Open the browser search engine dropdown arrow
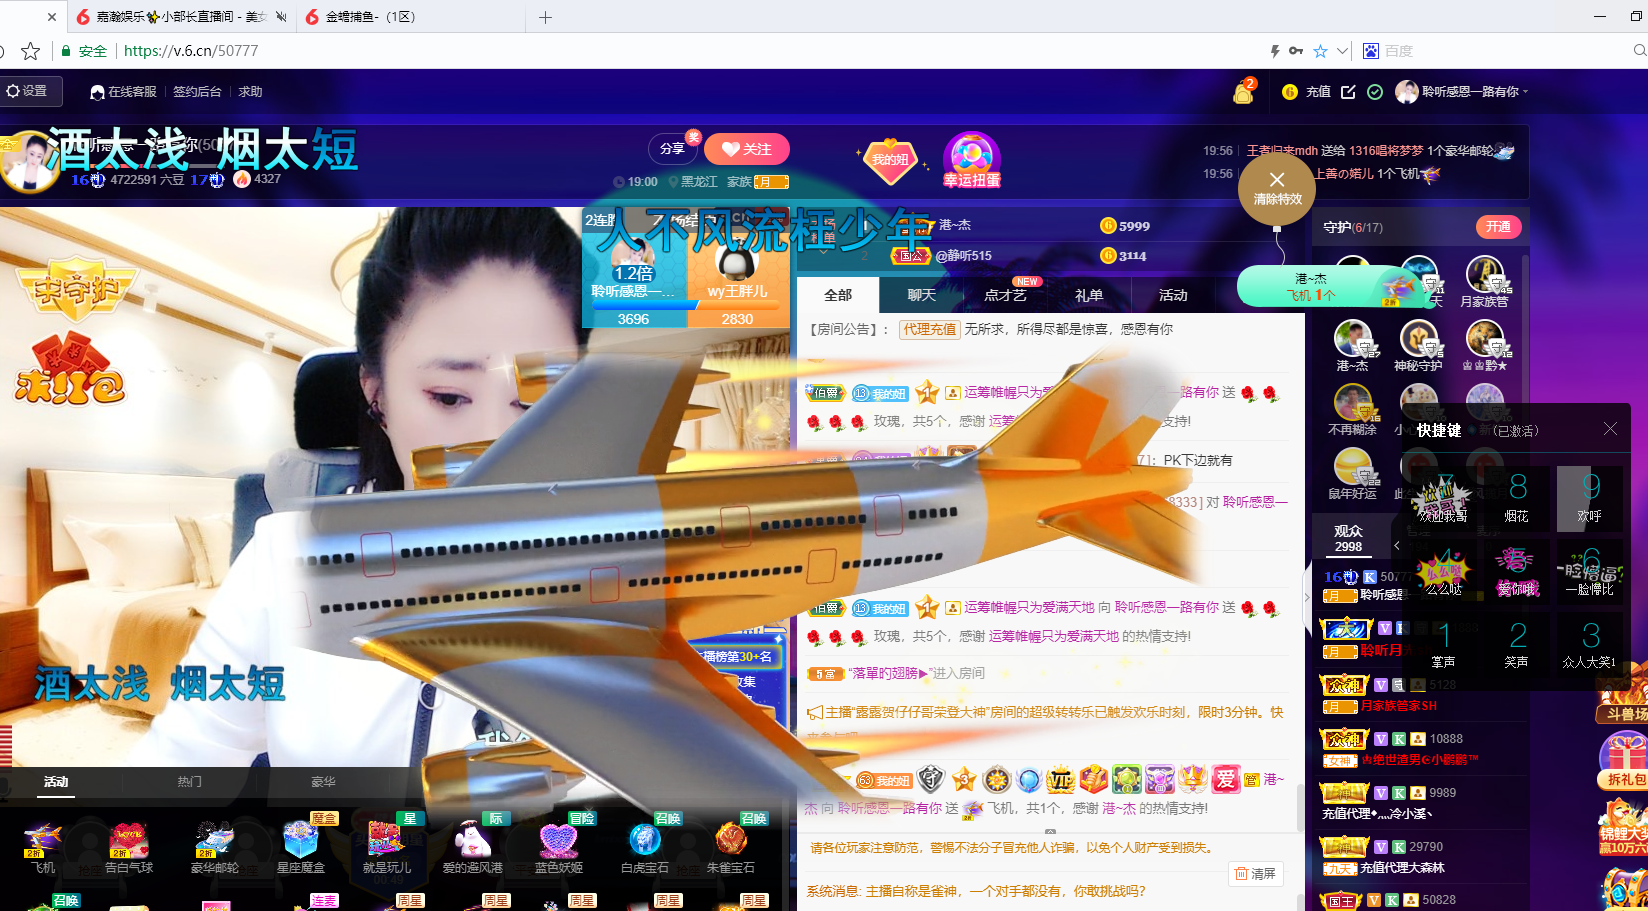 [1343, 51]
